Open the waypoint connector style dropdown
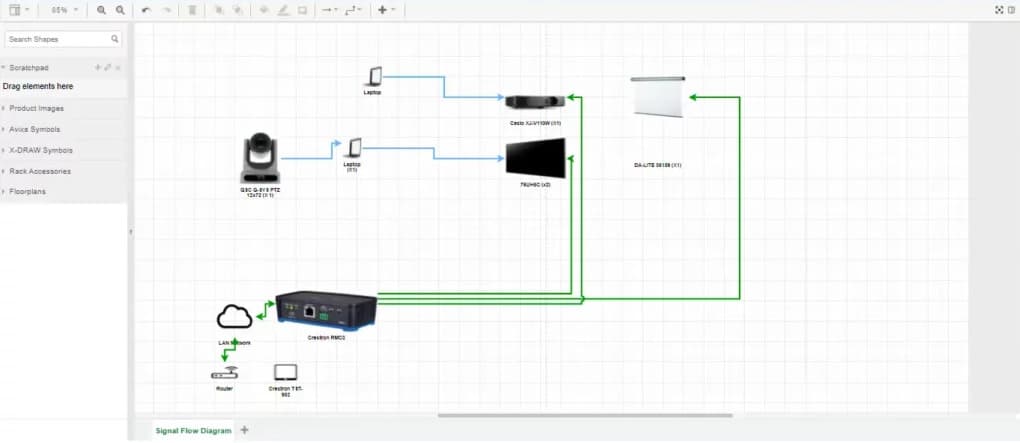 353,10
